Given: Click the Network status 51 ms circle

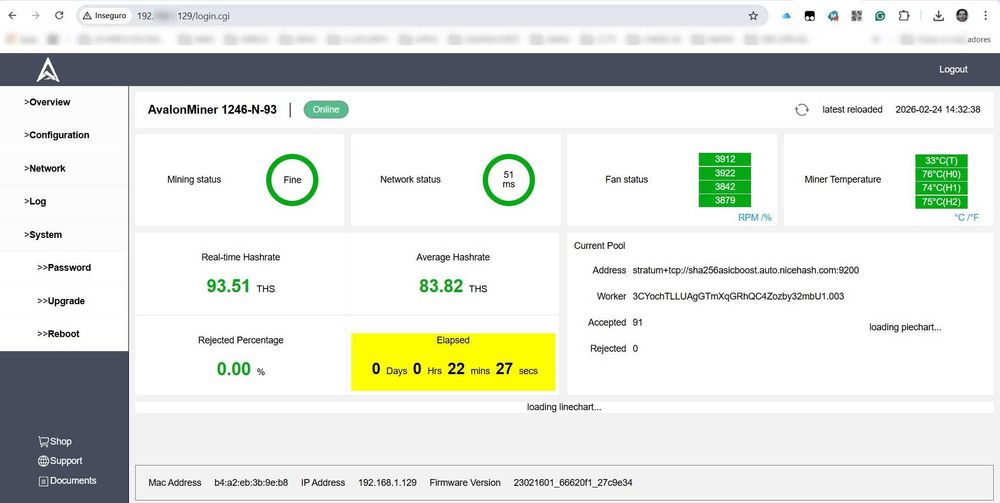Looking at the screenshot, I should pyautogui.click(x=508, y=180).
